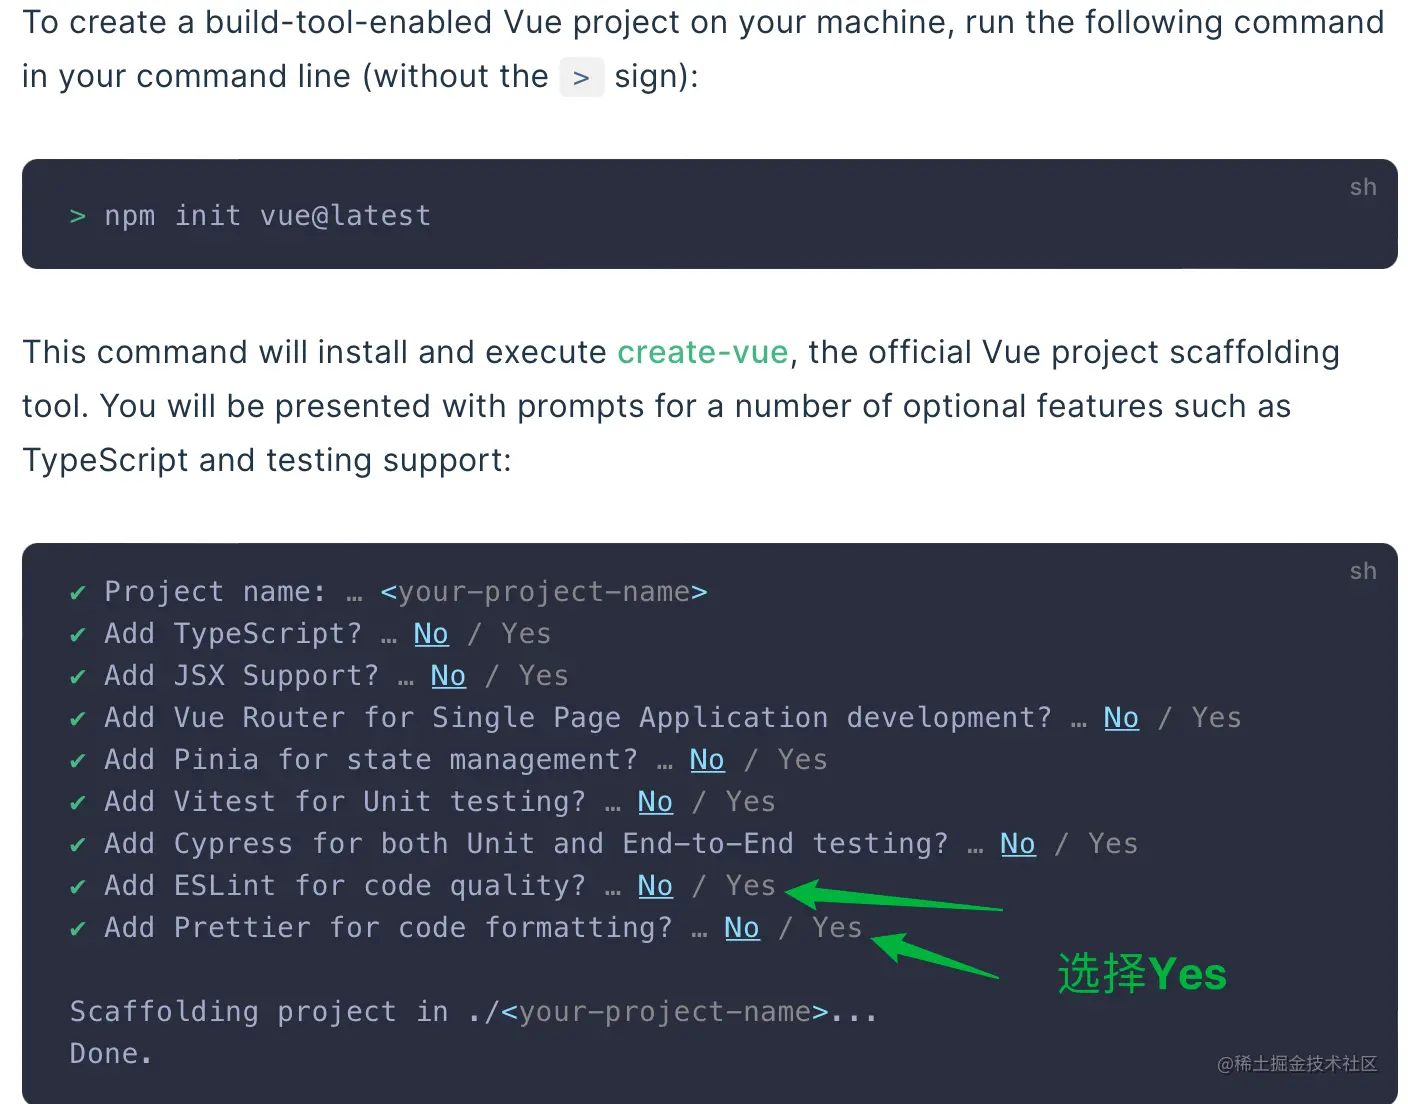Viewport: 1408px width, 1104px height.
Task: Click the sh label on first code block
Action: pos(1363,188)
